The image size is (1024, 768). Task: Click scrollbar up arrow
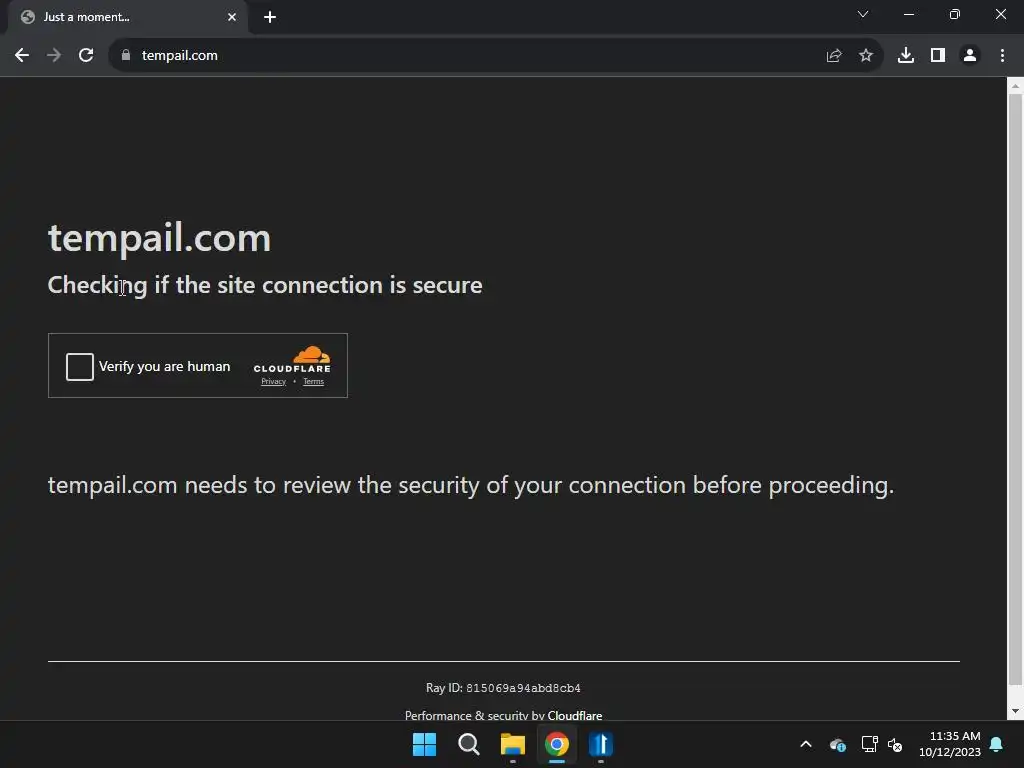click(x=1015, y=86)
